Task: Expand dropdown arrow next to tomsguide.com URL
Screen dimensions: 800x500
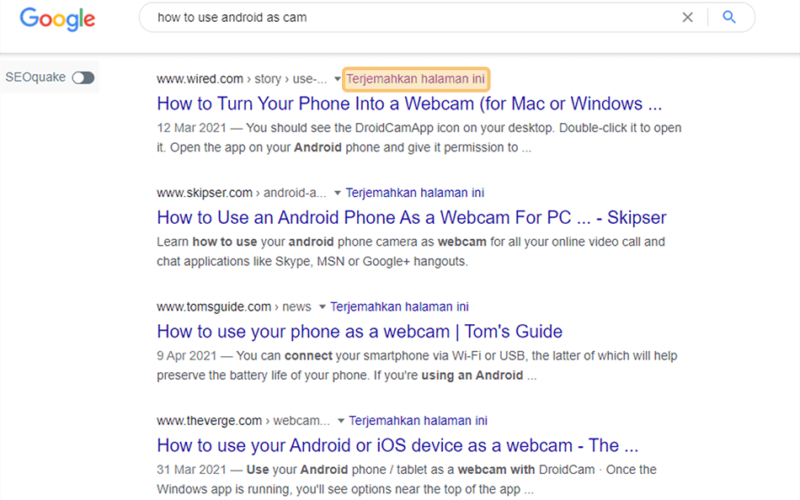Action: 322,307
